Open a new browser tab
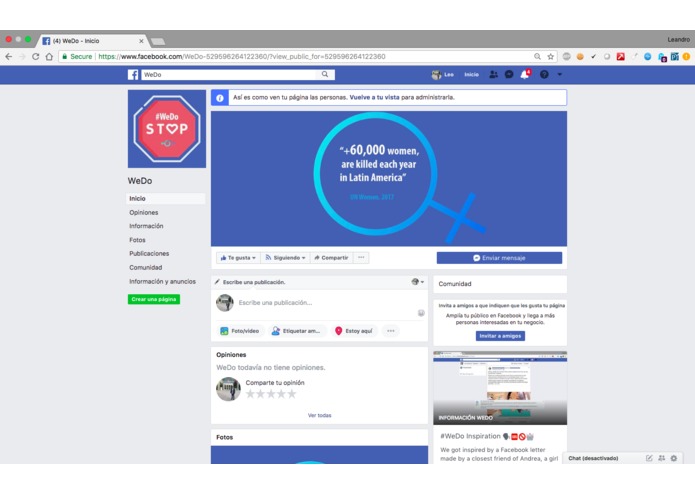Screen dimensions: 695x494 158,42
